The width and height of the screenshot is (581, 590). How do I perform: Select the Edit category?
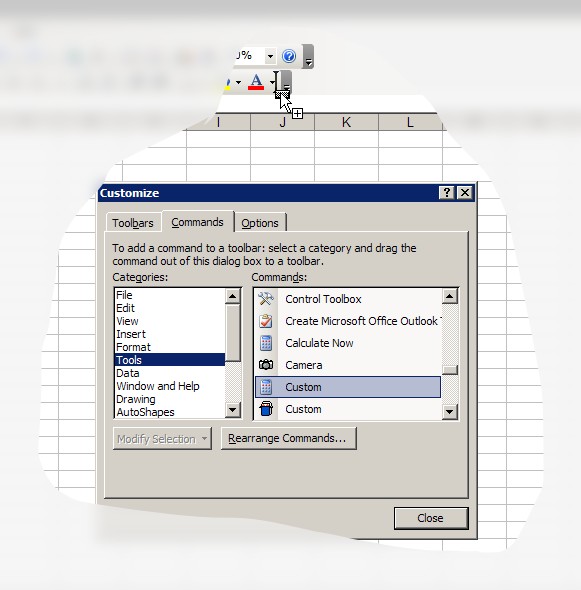170,308
